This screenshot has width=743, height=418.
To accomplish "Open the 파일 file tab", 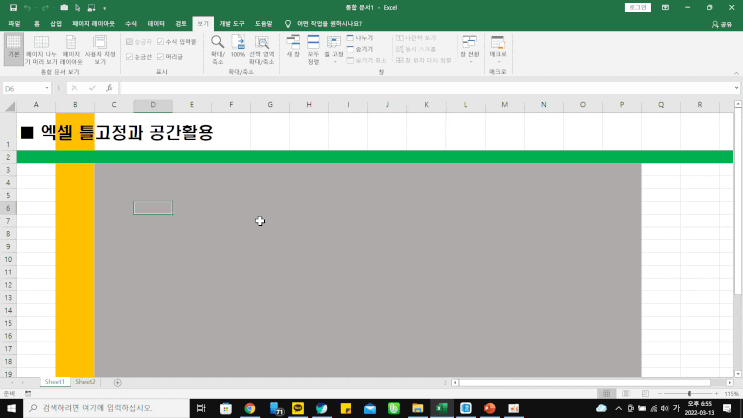I will coord(14,24).
